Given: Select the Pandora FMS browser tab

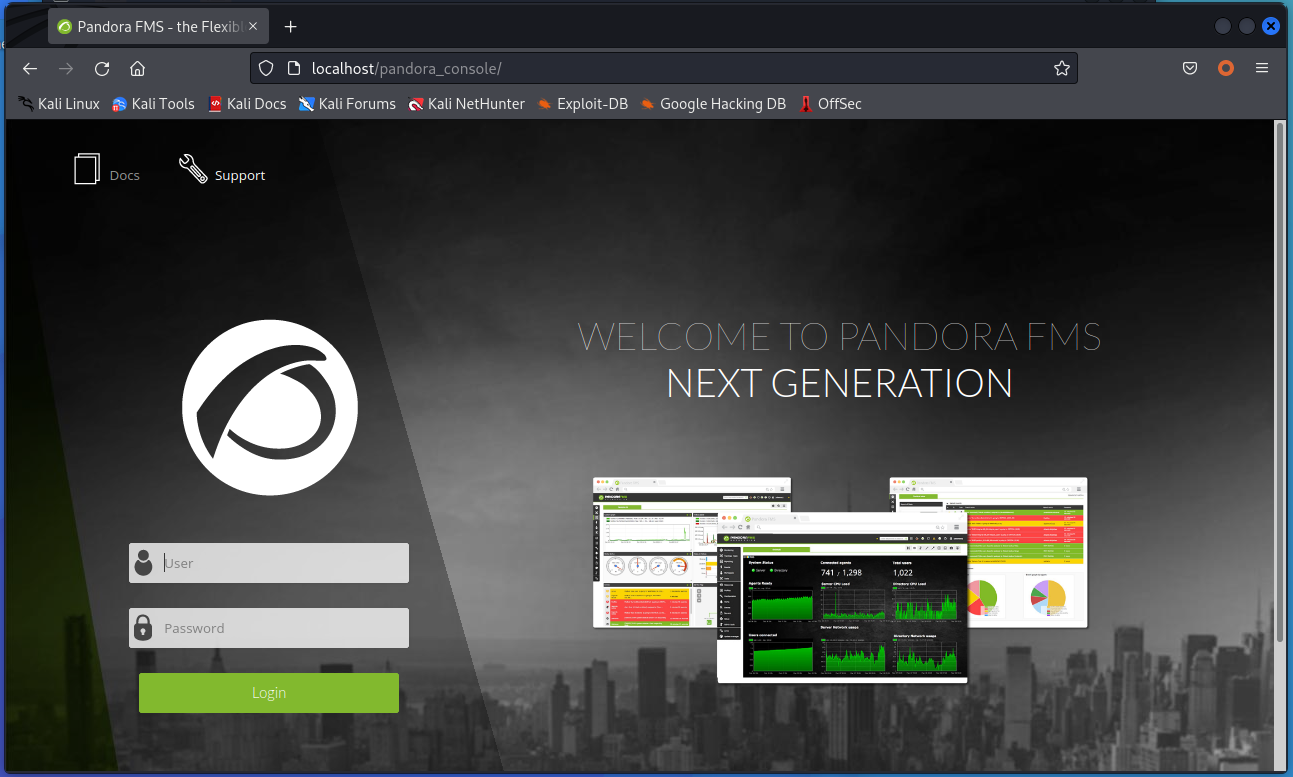Looking at the screenshot, I should [158, 27].
